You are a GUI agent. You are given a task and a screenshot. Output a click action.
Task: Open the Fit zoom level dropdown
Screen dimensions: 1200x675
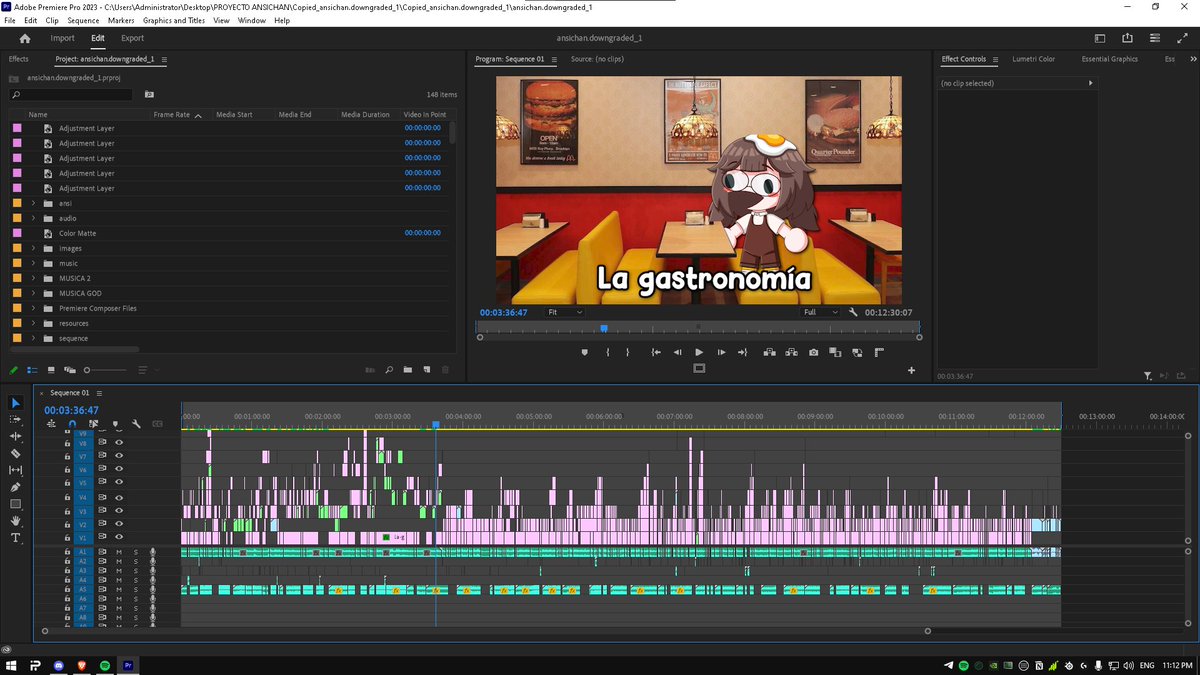coord(565,312)
